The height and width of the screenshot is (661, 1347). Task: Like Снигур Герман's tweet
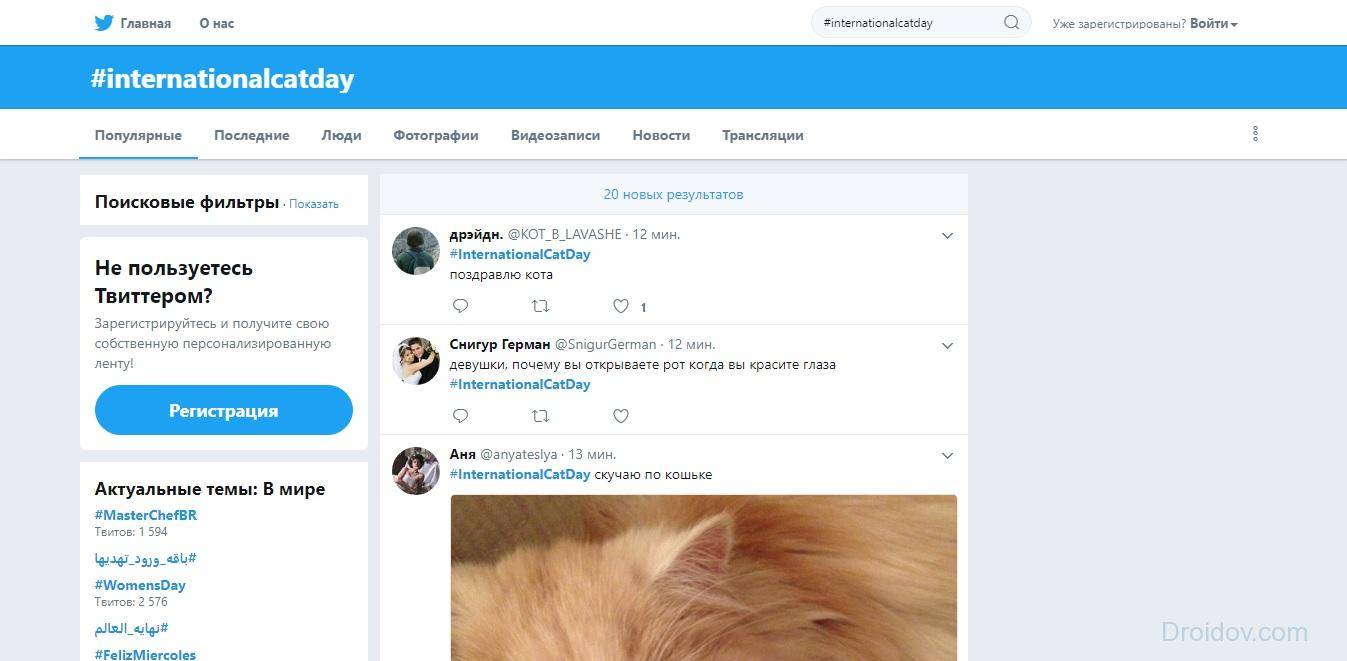click(621, 416)
